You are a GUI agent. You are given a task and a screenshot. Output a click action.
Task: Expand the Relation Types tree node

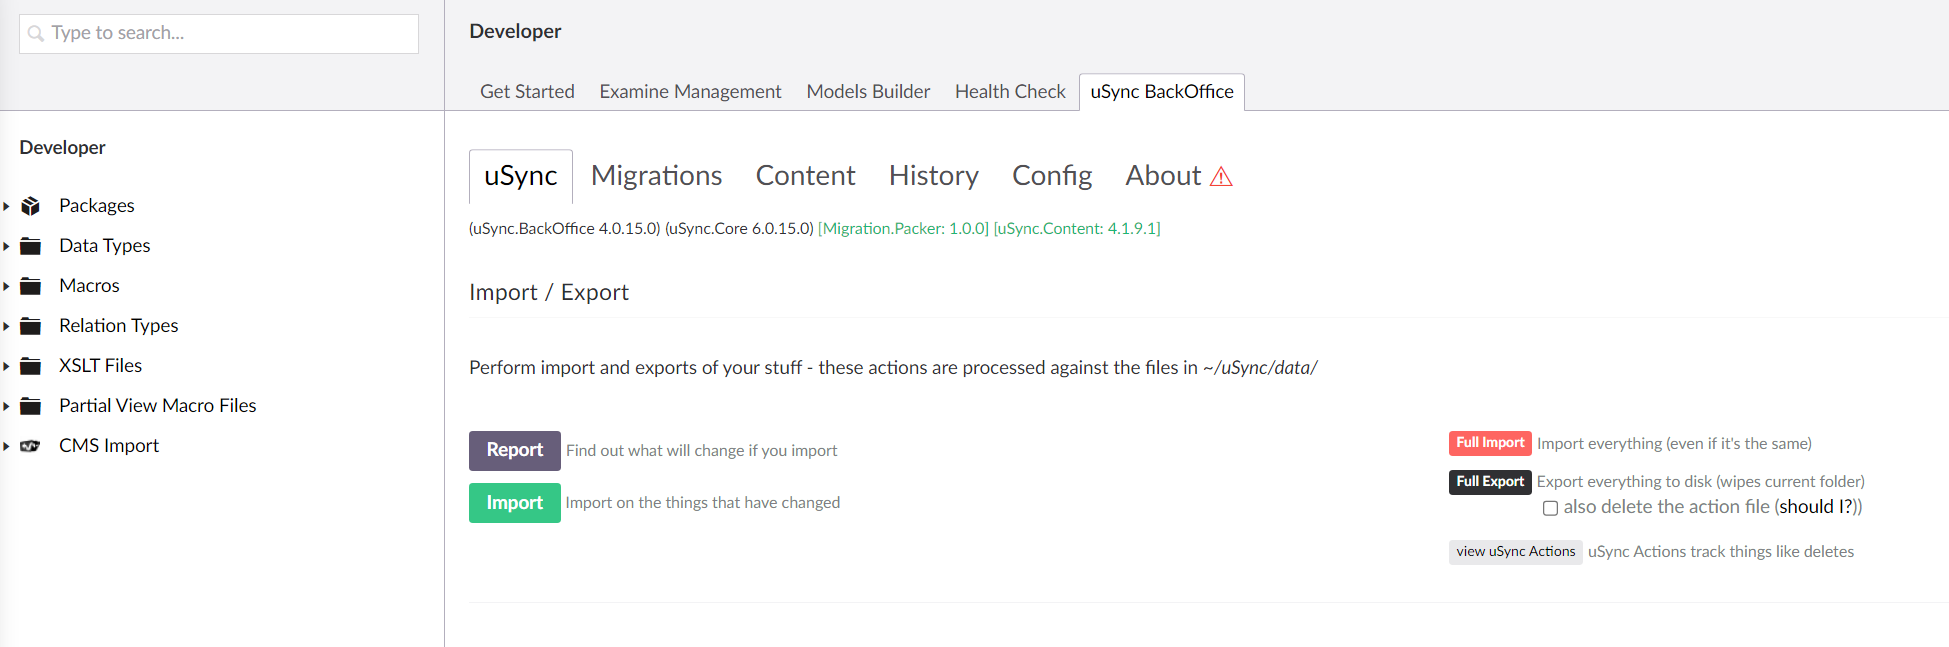[x=6, y=326]
